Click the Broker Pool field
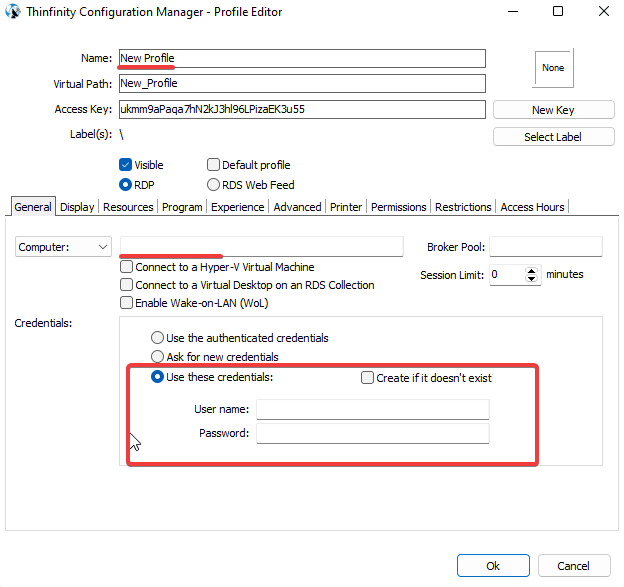The width and height of the screenshot is (624, 587). pos(546,246)
